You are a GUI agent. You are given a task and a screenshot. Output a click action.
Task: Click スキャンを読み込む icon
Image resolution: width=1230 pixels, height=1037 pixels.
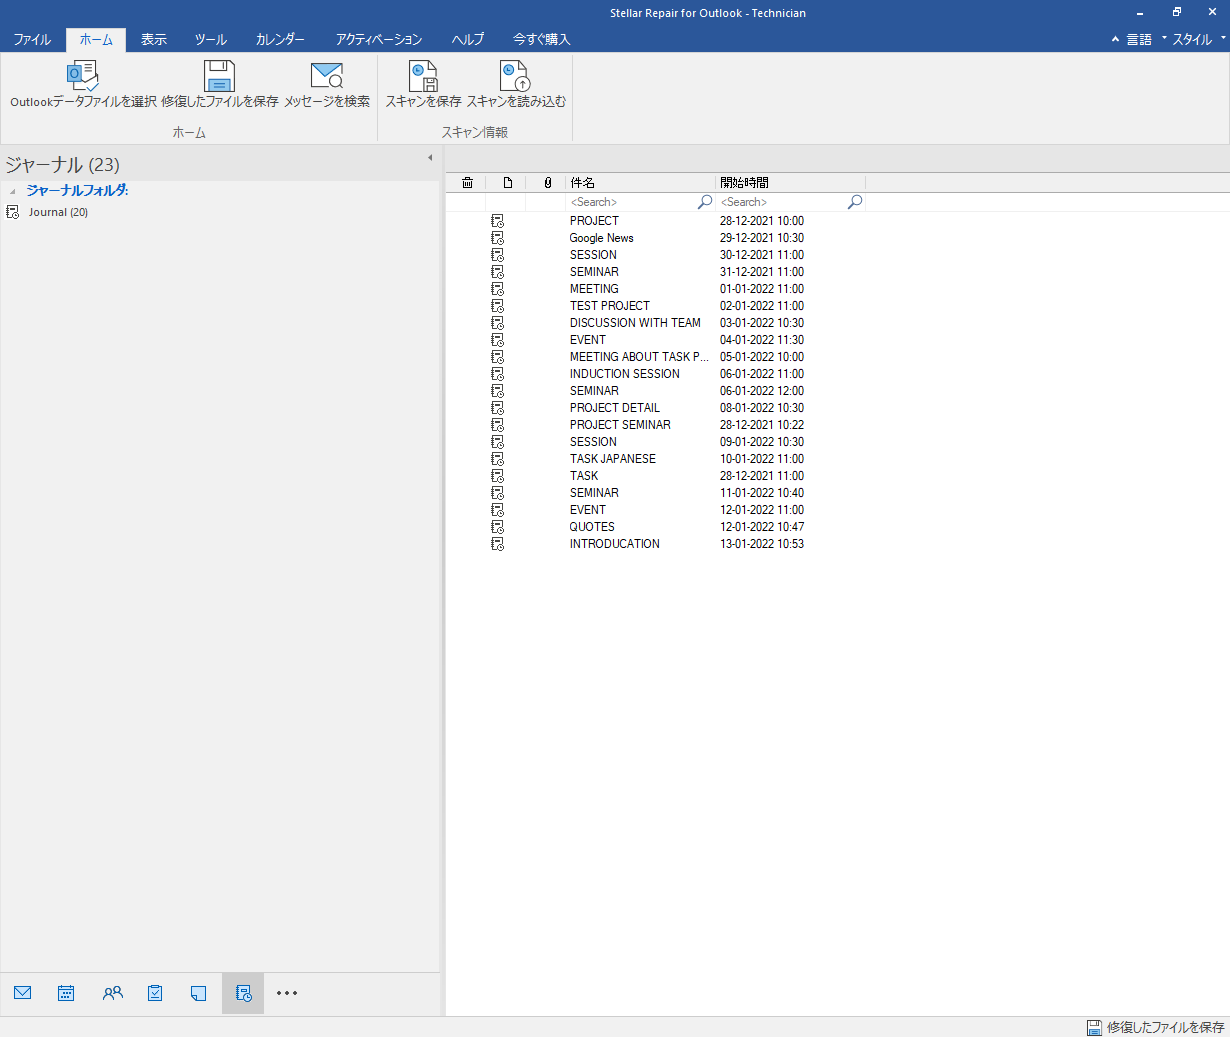[515, 76]
